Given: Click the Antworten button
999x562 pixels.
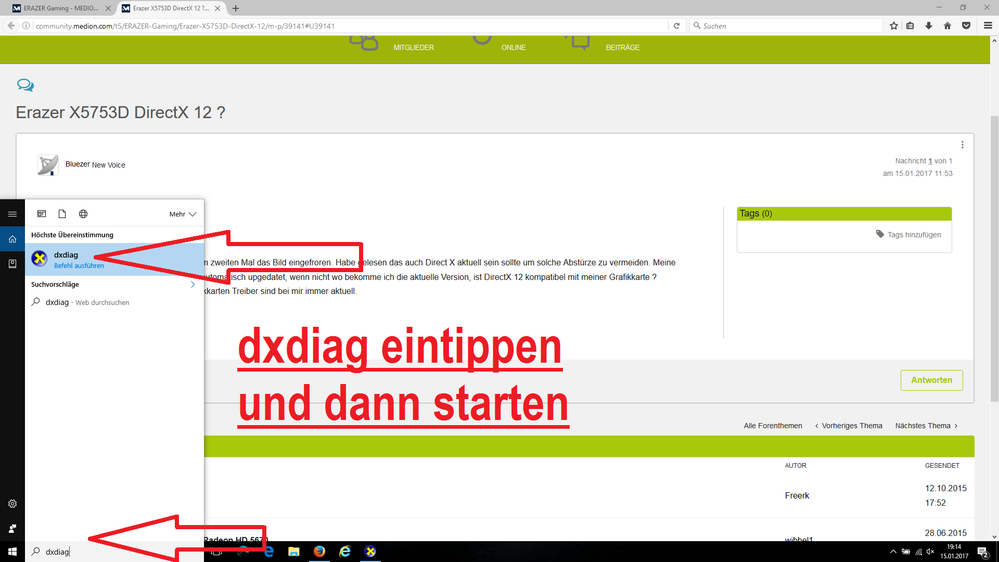Looking at the screenshot, I should coord(931,380).
